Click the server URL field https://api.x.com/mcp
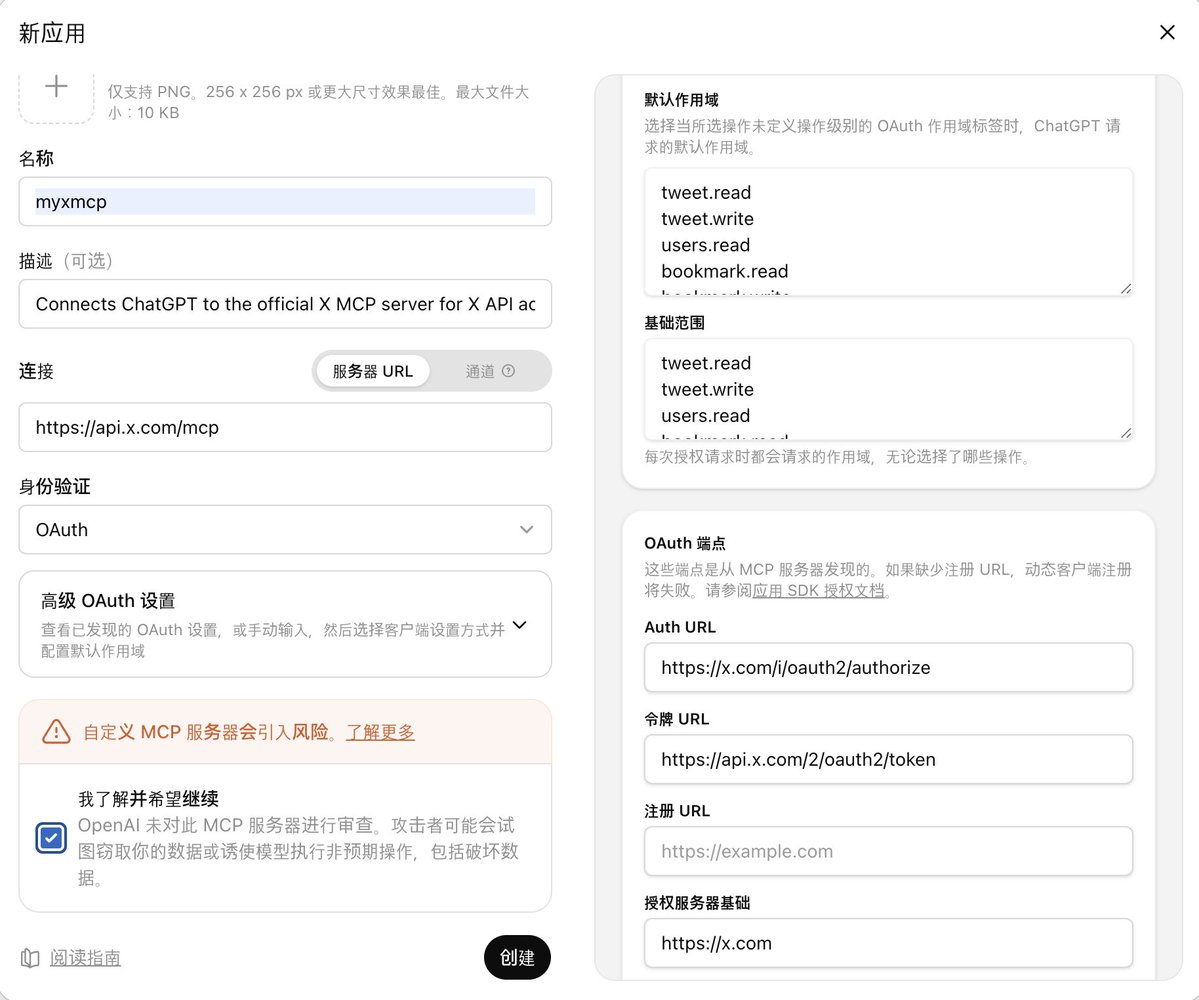Screen dimensions: 1199x1000 [x=285, y=427]
